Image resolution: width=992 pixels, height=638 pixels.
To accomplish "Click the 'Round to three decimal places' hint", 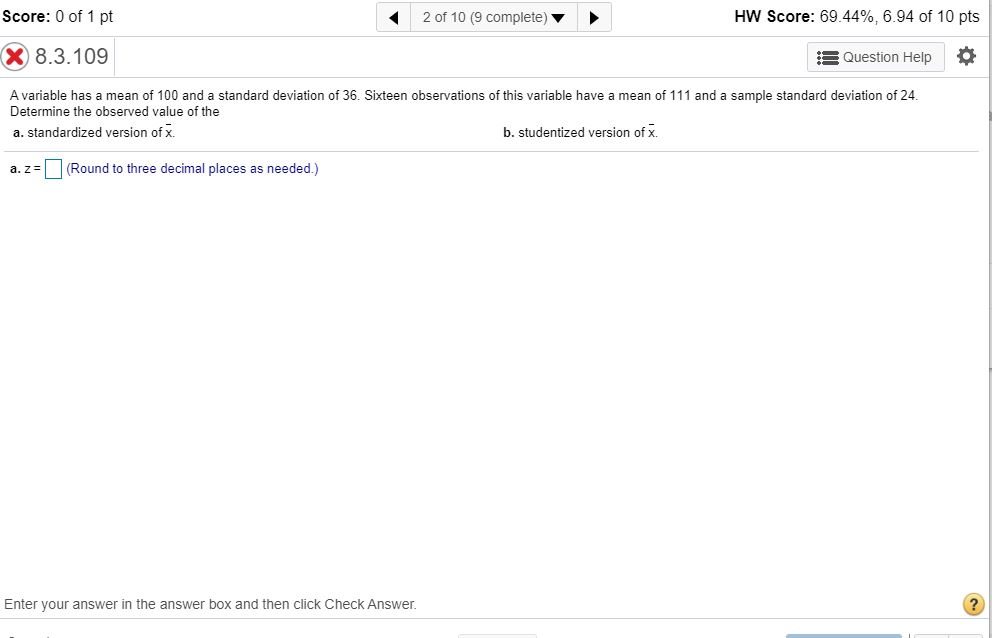I will point(192,169).
